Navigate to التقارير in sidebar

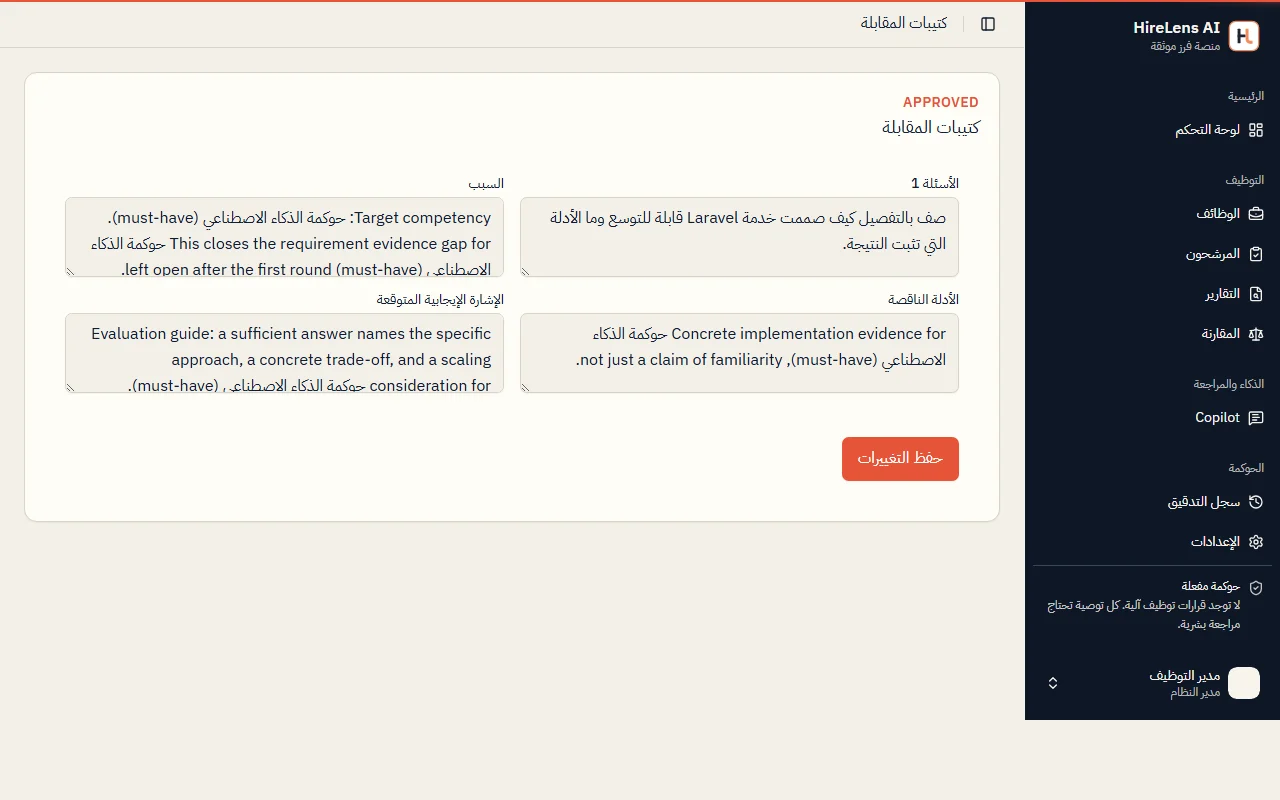[x=1152, y=294]
